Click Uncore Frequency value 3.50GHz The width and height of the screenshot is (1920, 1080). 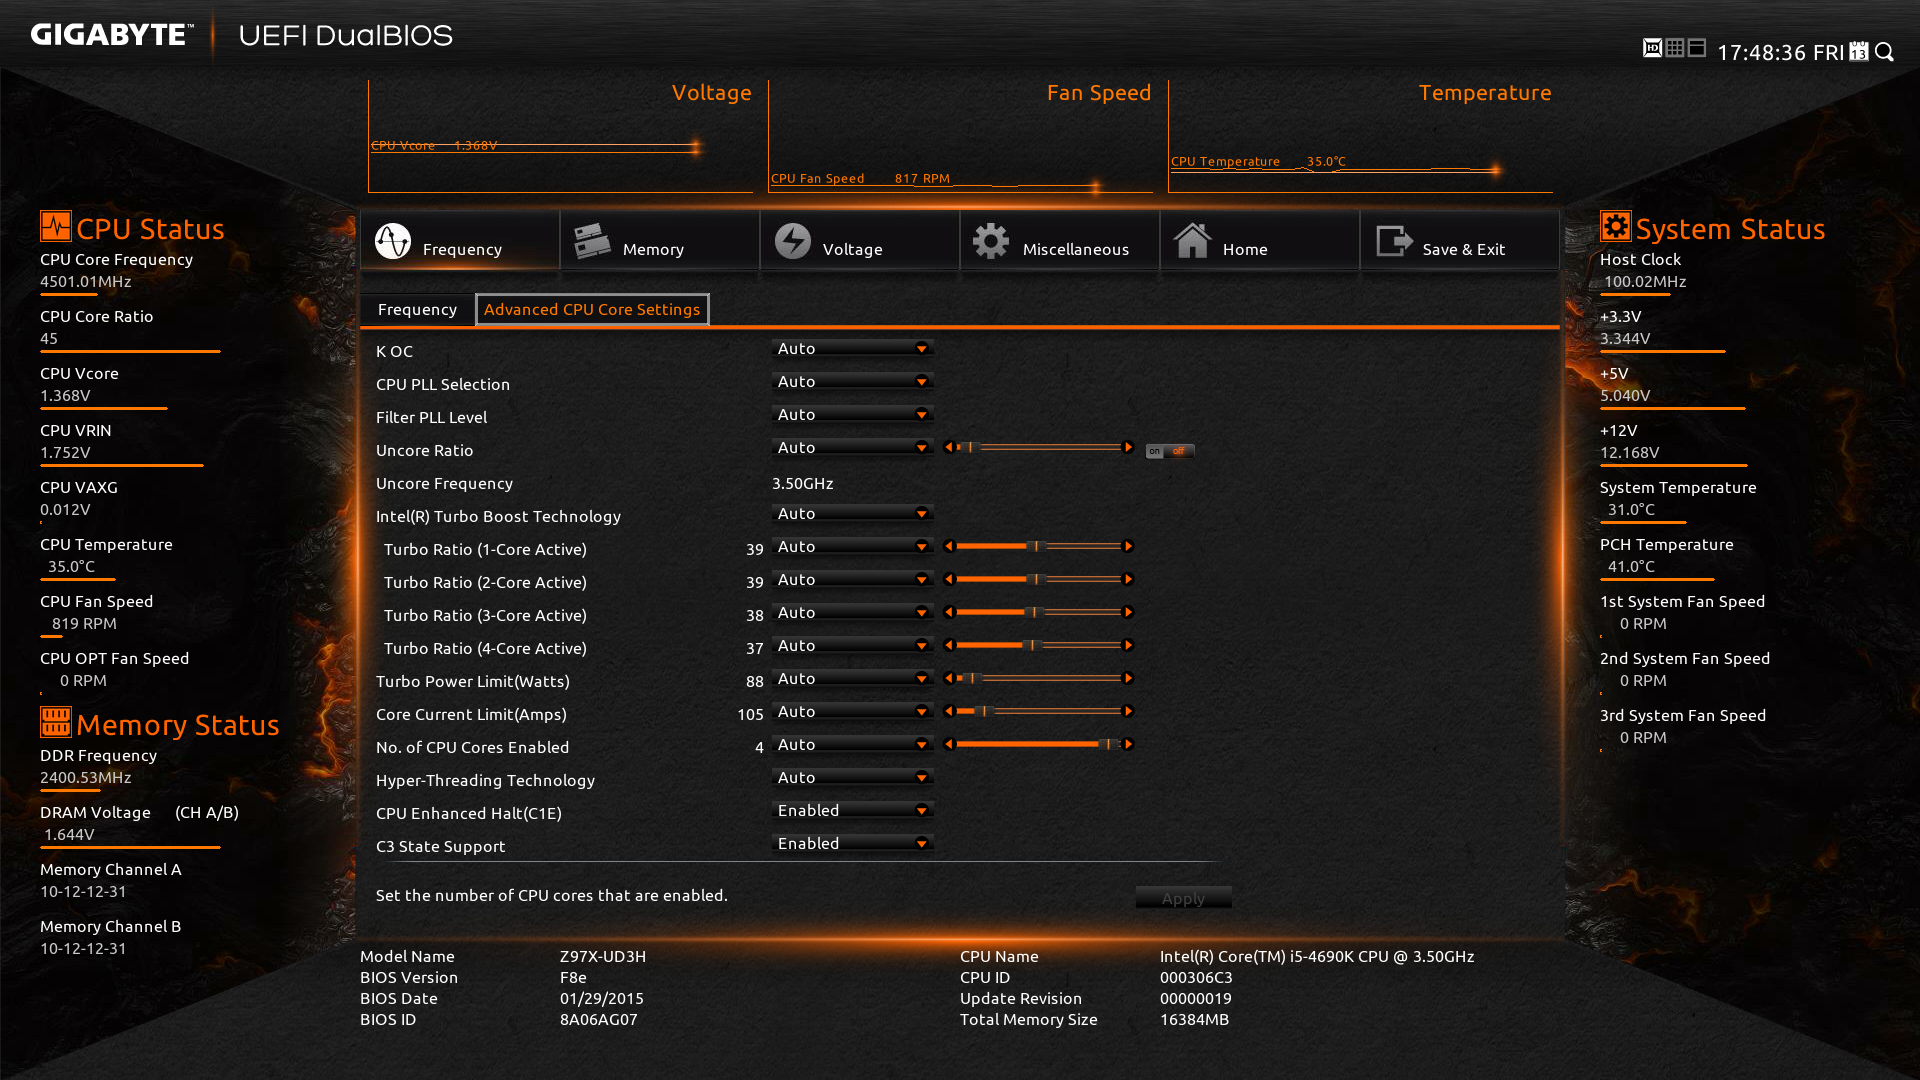[x=802, y=483]
